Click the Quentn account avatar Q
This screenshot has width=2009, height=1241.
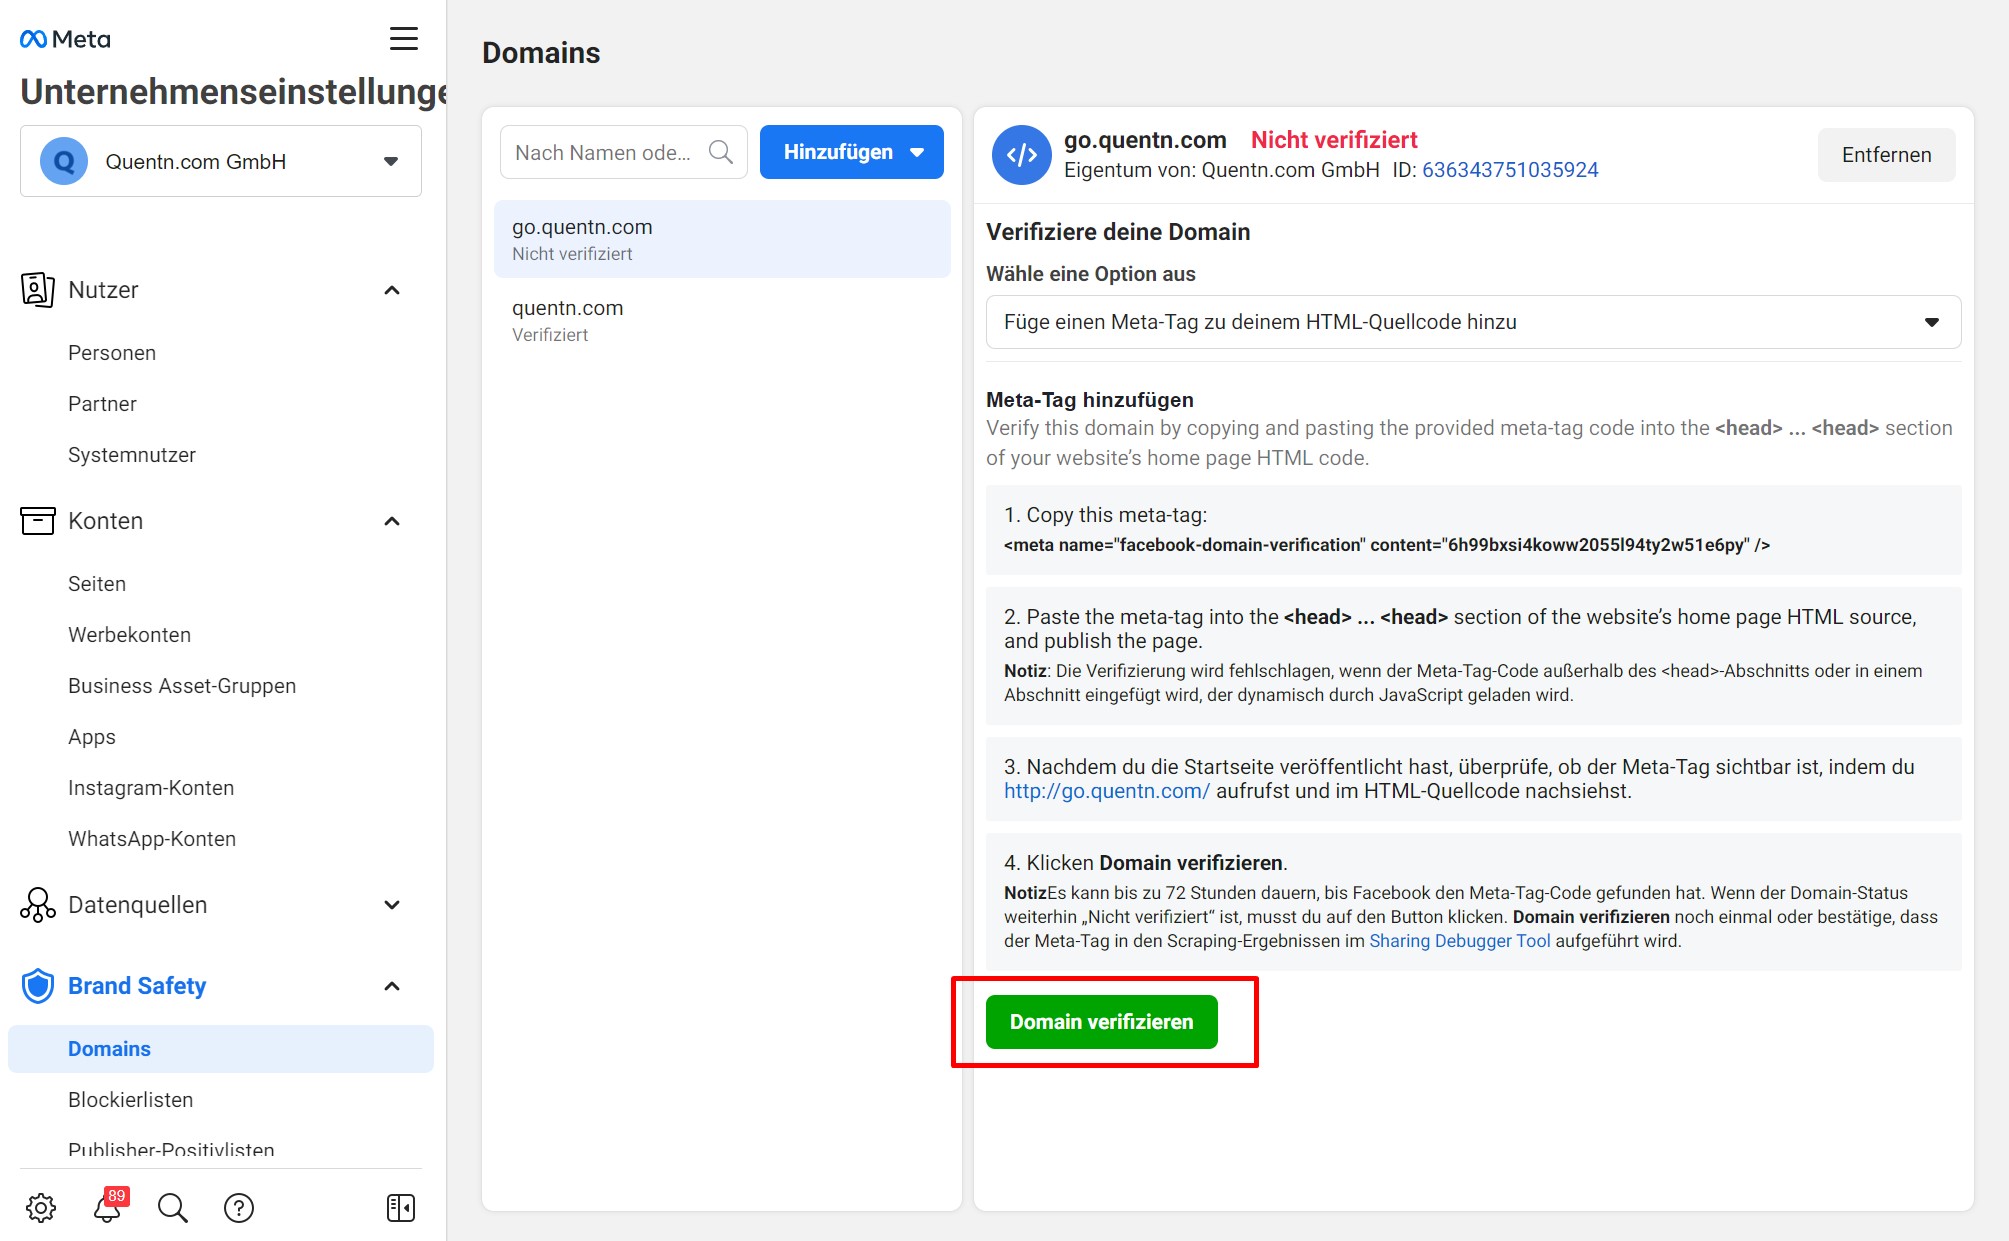click(64, 162)
